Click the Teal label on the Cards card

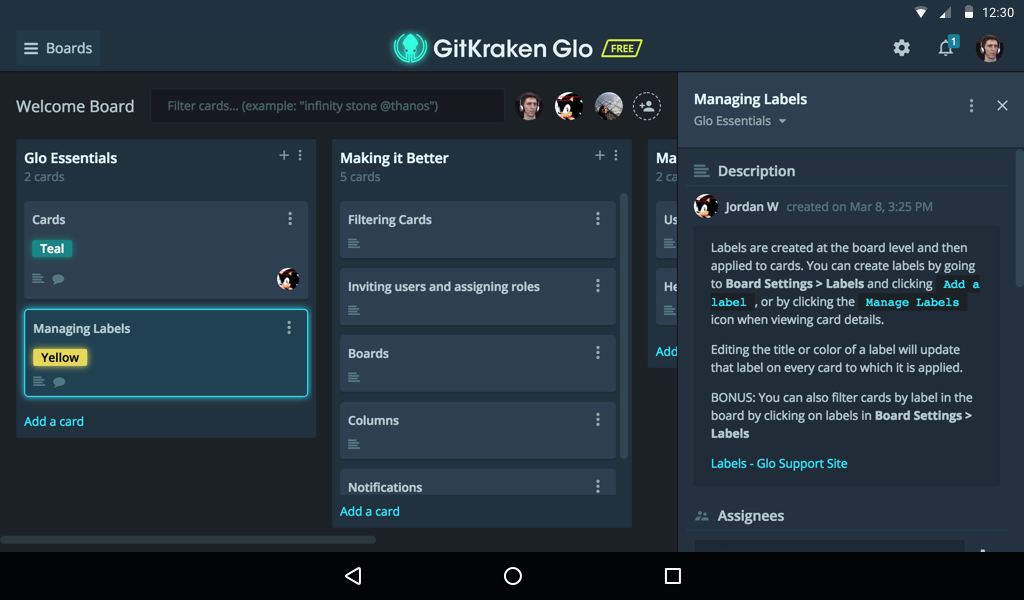click(x=52, y=249)
